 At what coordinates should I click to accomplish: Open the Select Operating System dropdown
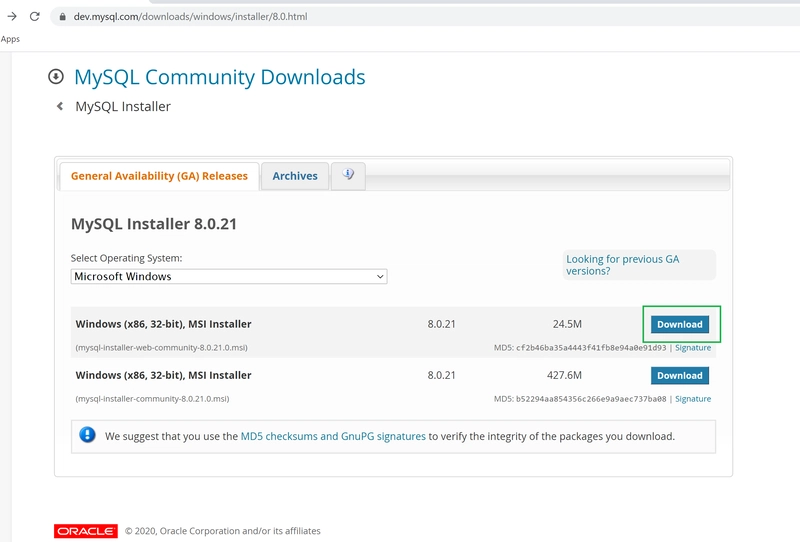[229, 276]
